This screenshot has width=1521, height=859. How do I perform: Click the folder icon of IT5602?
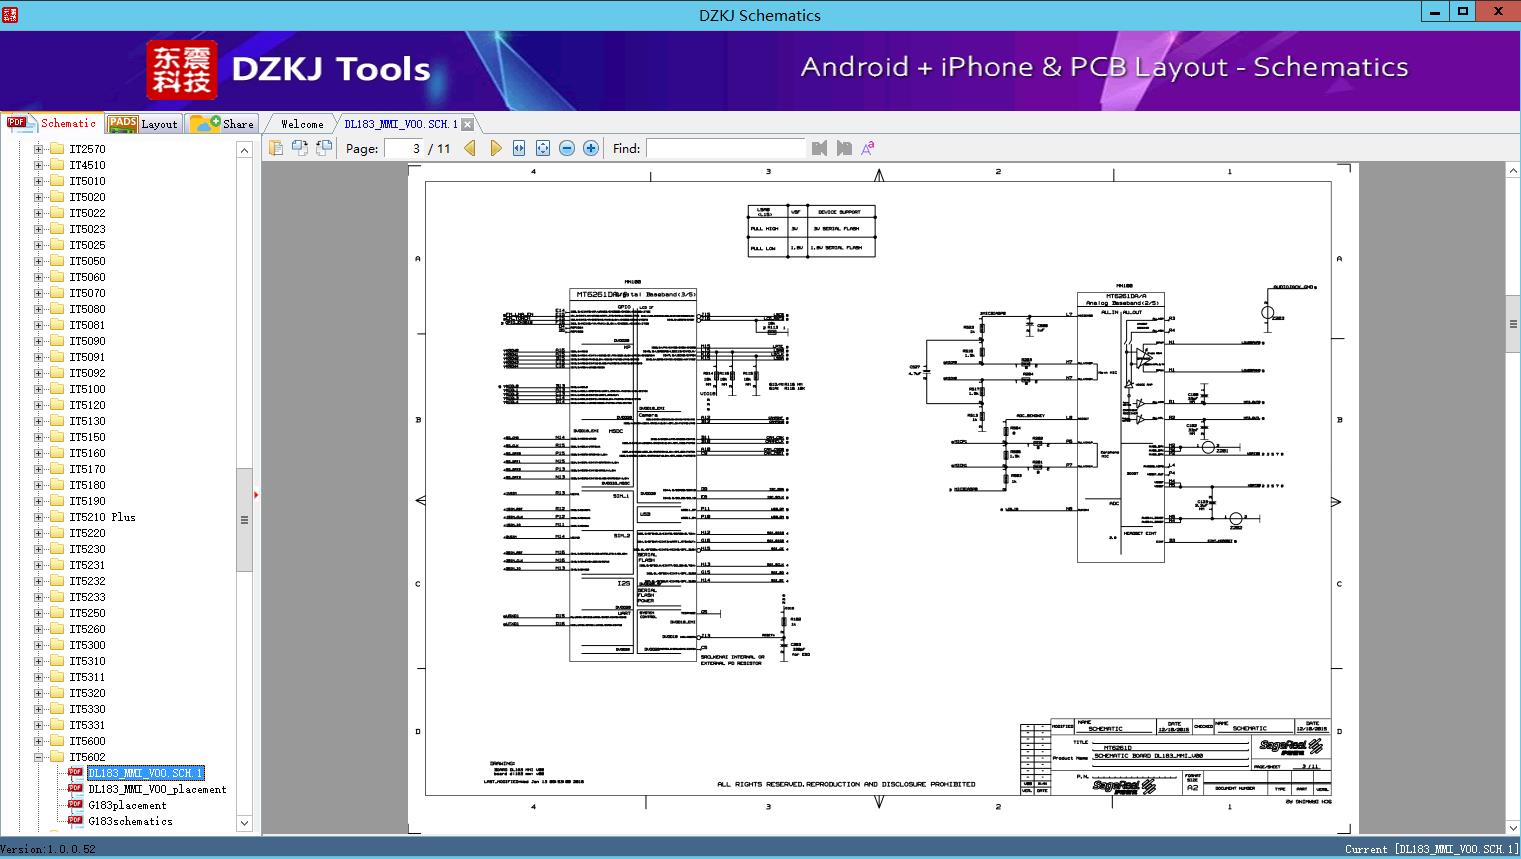click(x=57, y=757)
